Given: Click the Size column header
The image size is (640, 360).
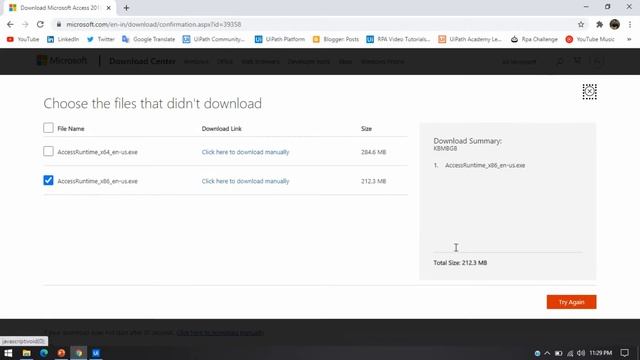Looking at the screenshot, I should pos(366,129).
